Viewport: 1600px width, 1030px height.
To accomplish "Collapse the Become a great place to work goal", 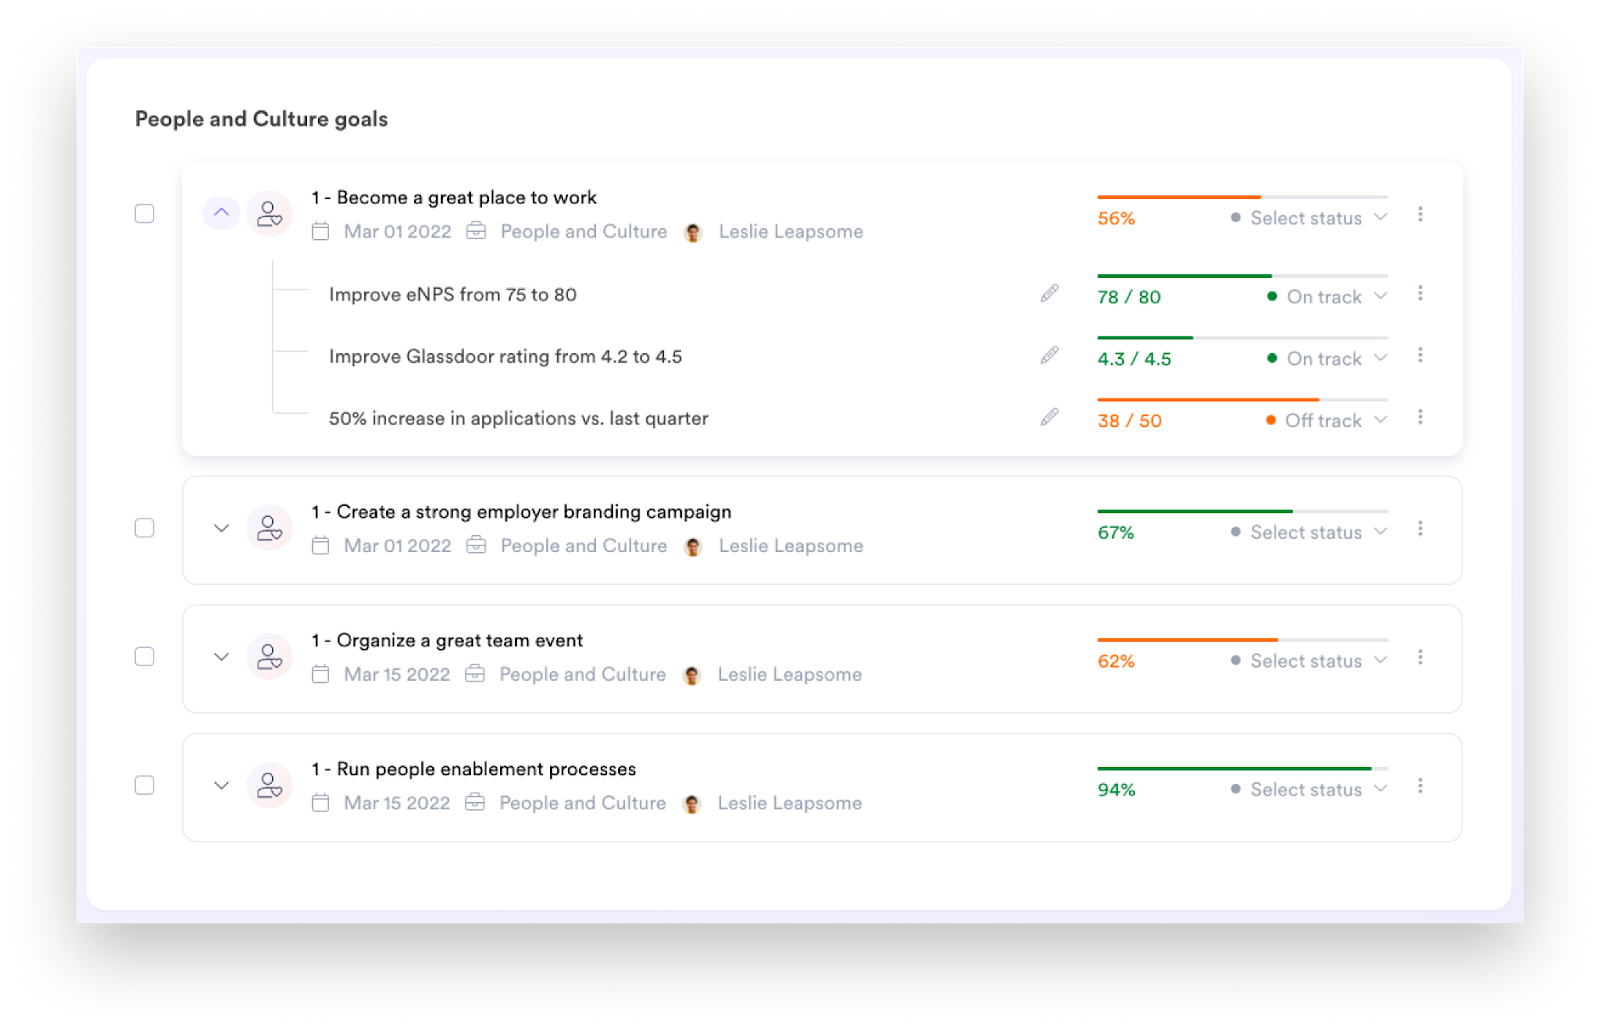I will [x=221, y=213].
